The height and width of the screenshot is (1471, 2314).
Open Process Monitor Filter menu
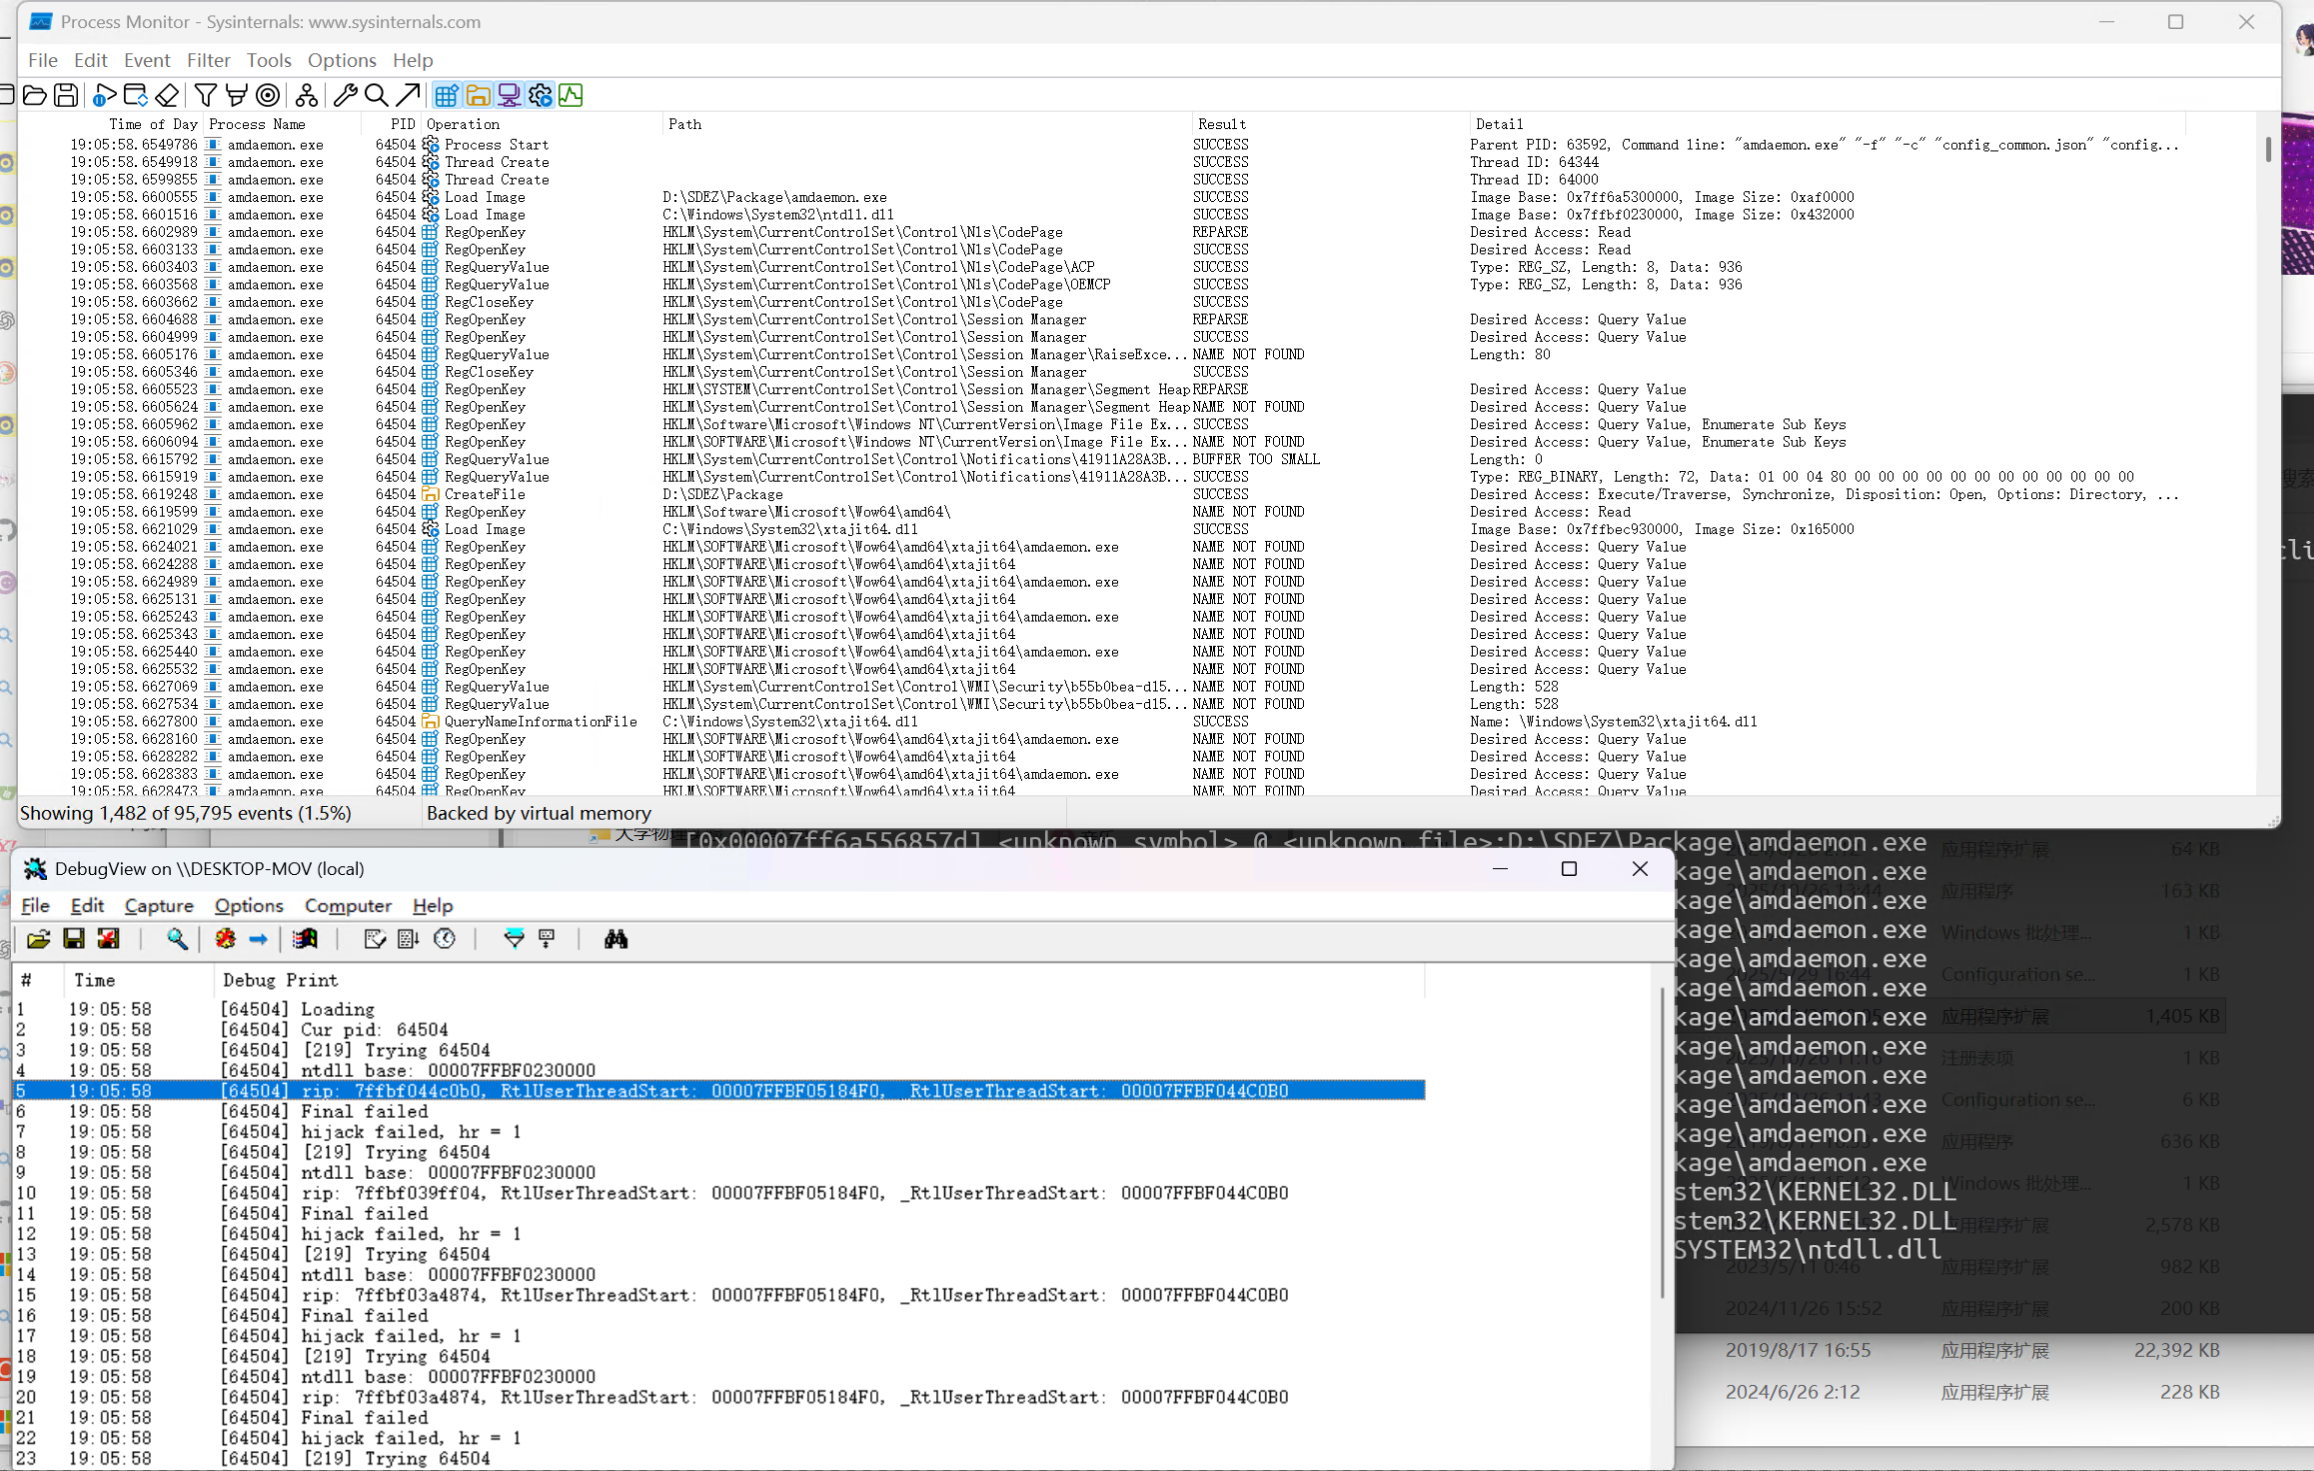point(208,60)
